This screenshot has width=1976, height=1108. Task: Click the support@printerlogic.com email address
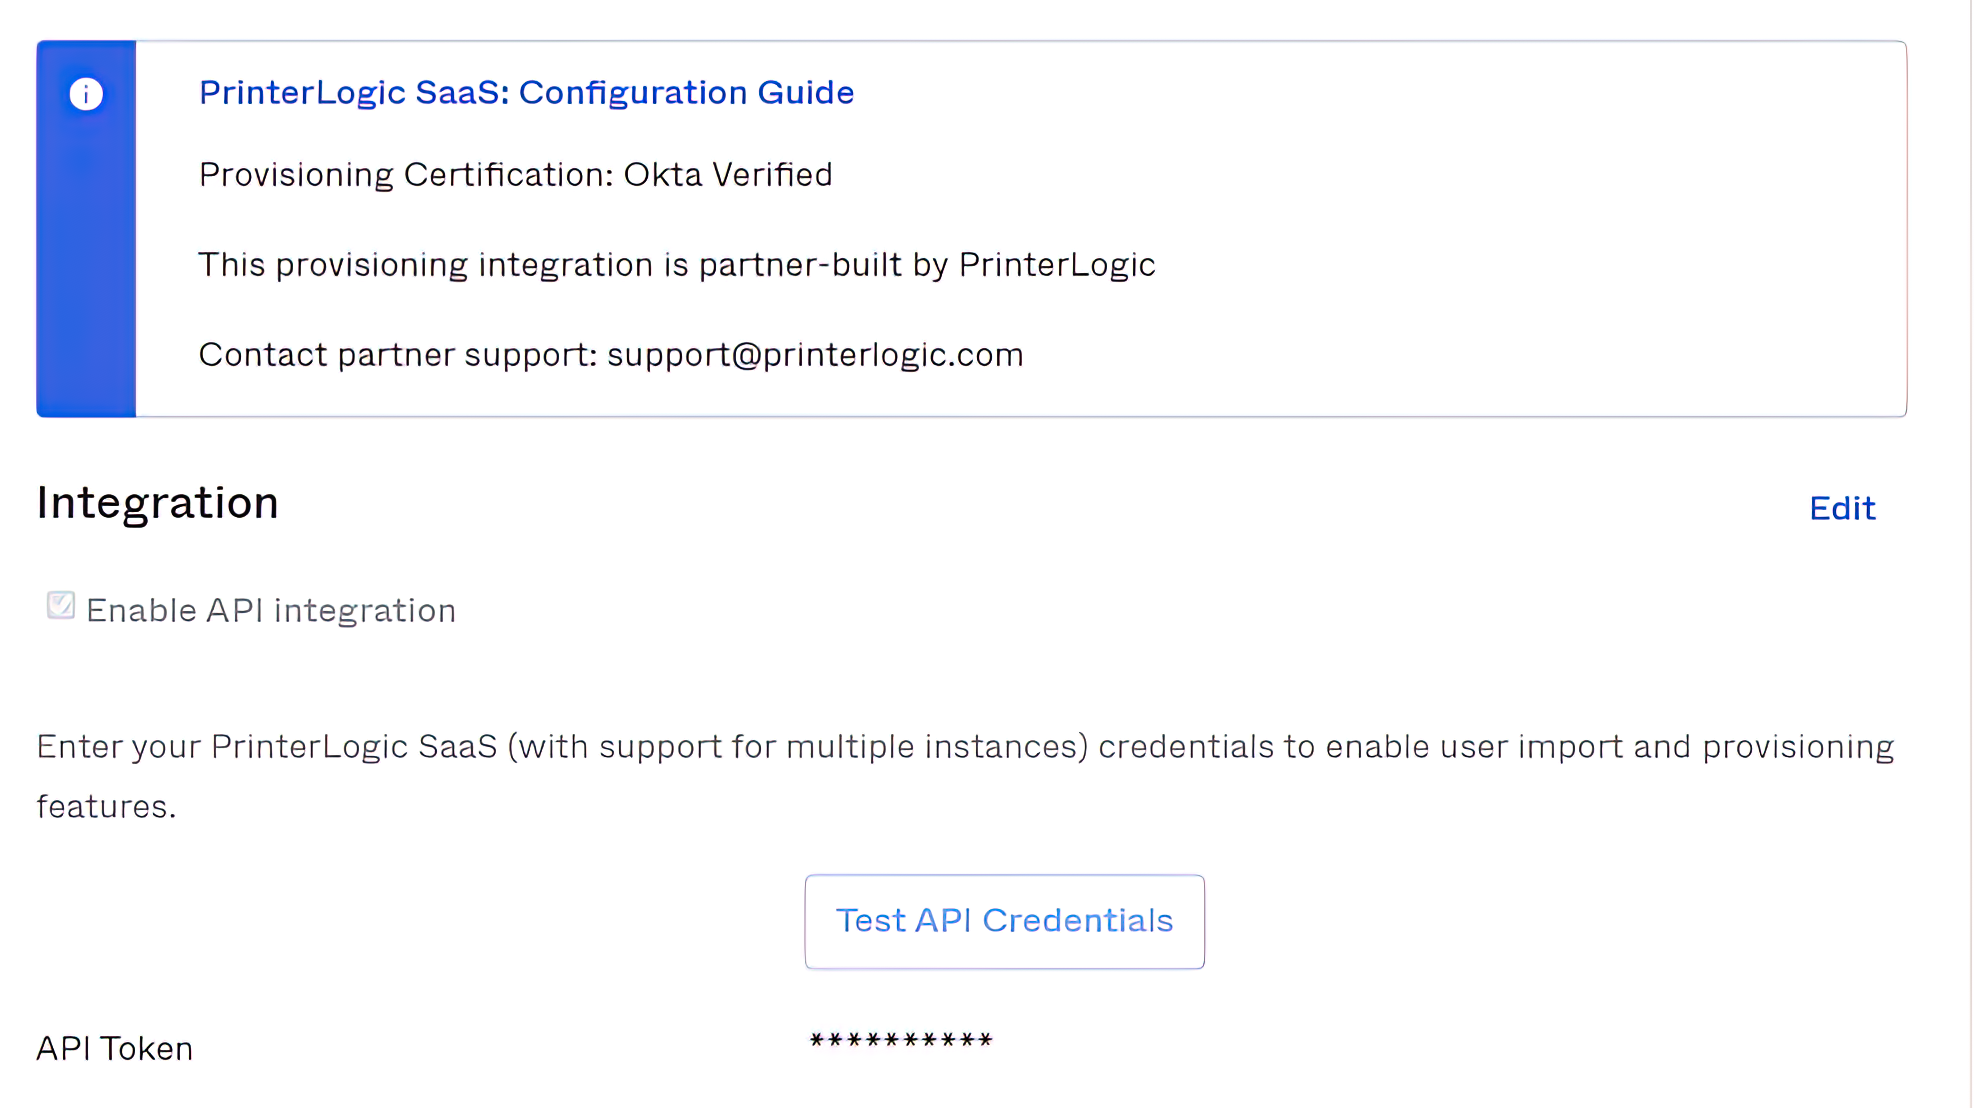point(815,355)
